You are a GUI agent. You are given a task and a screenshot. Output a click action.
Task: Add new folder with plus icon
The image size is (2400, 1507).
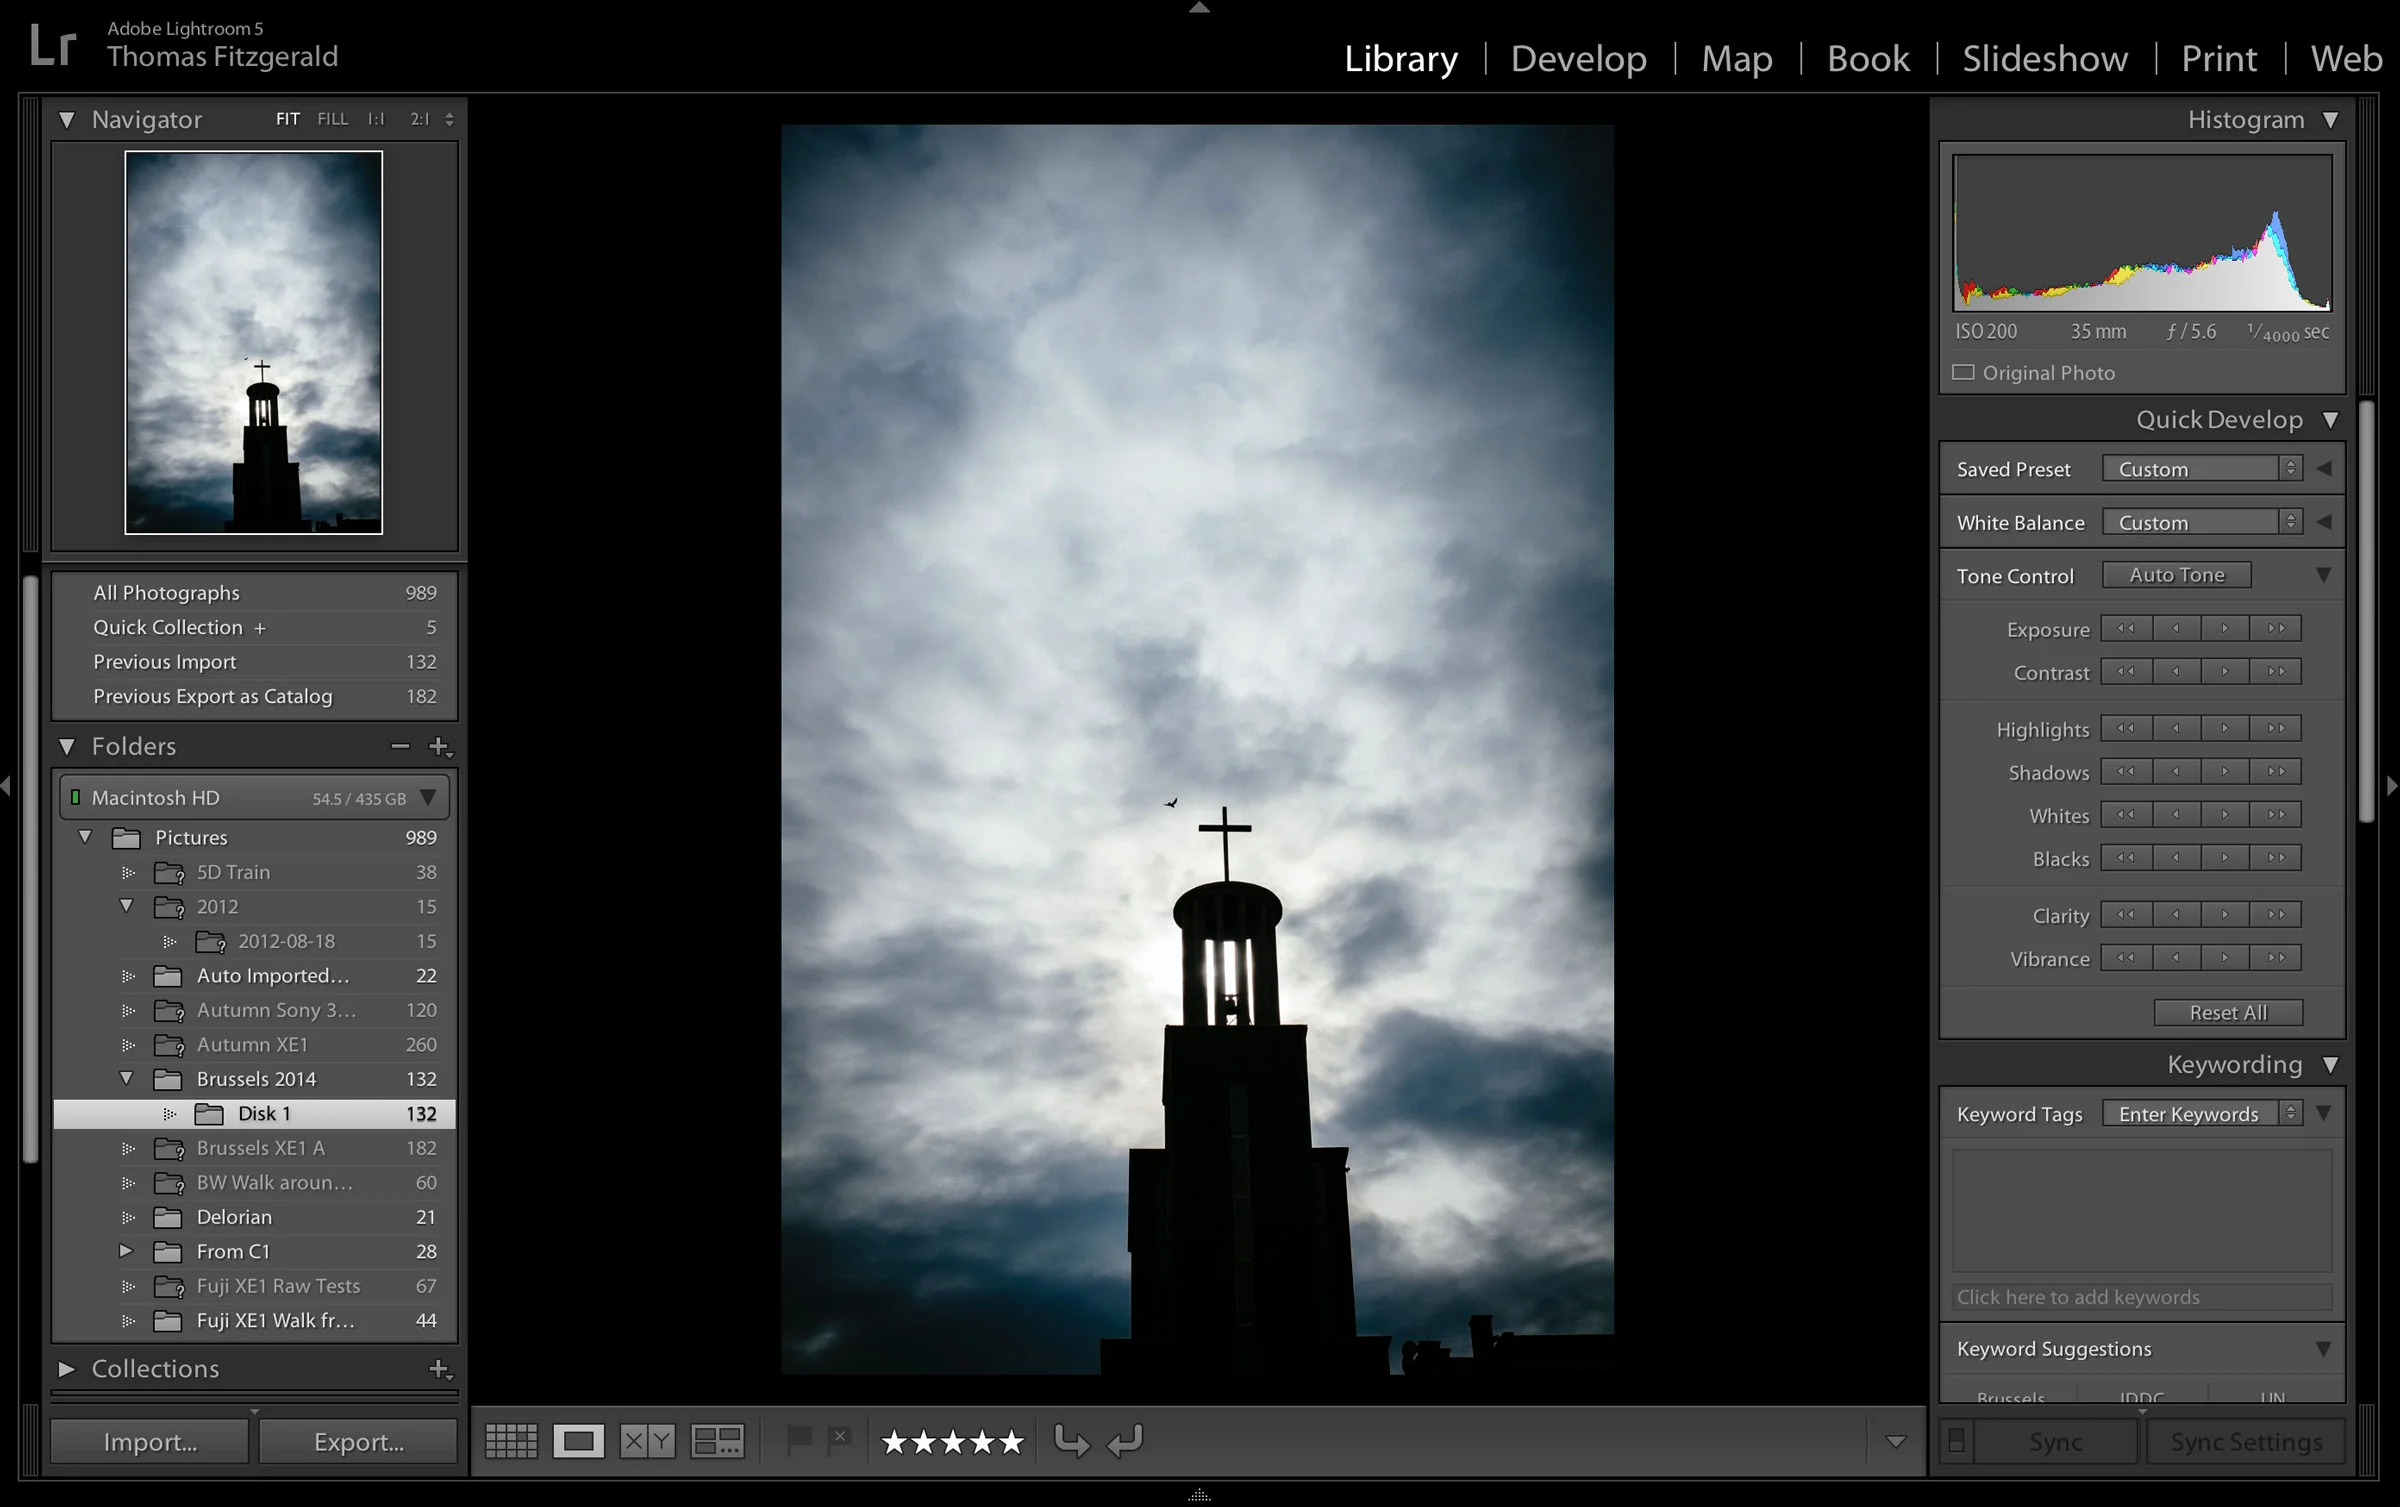tap(439, 746)
